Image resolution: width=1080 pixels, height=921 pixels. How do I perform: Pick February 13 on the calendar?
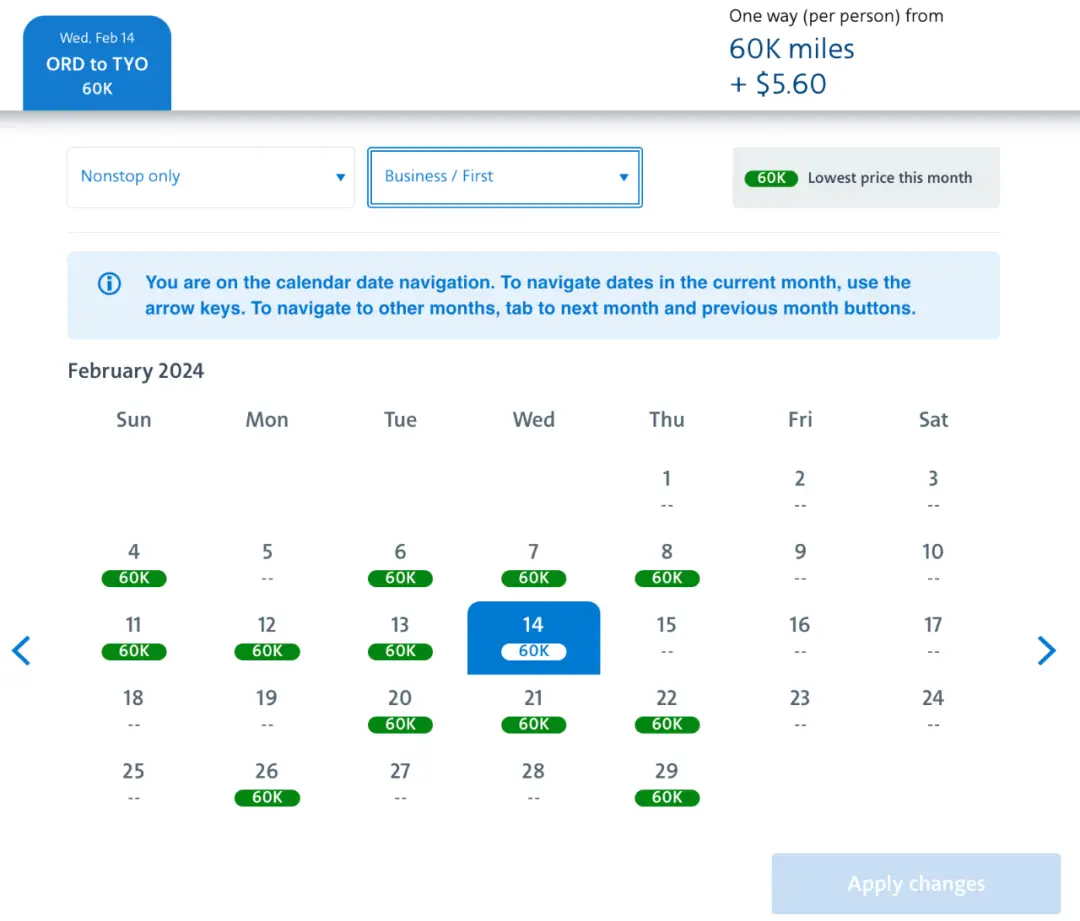[x=400, y=637]
